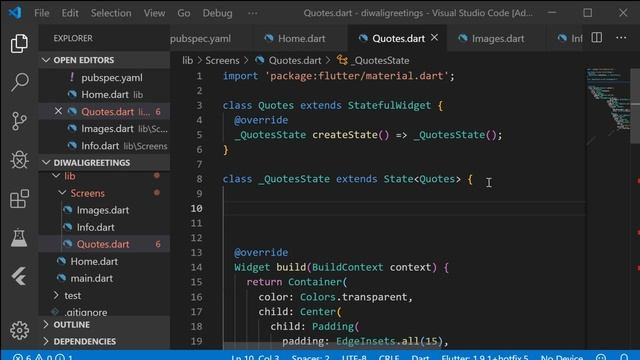Image resolution: width=640 pixels, height=360 pixels.
Task: Open Home.dart in the lib folder
Action: [94, 261]
